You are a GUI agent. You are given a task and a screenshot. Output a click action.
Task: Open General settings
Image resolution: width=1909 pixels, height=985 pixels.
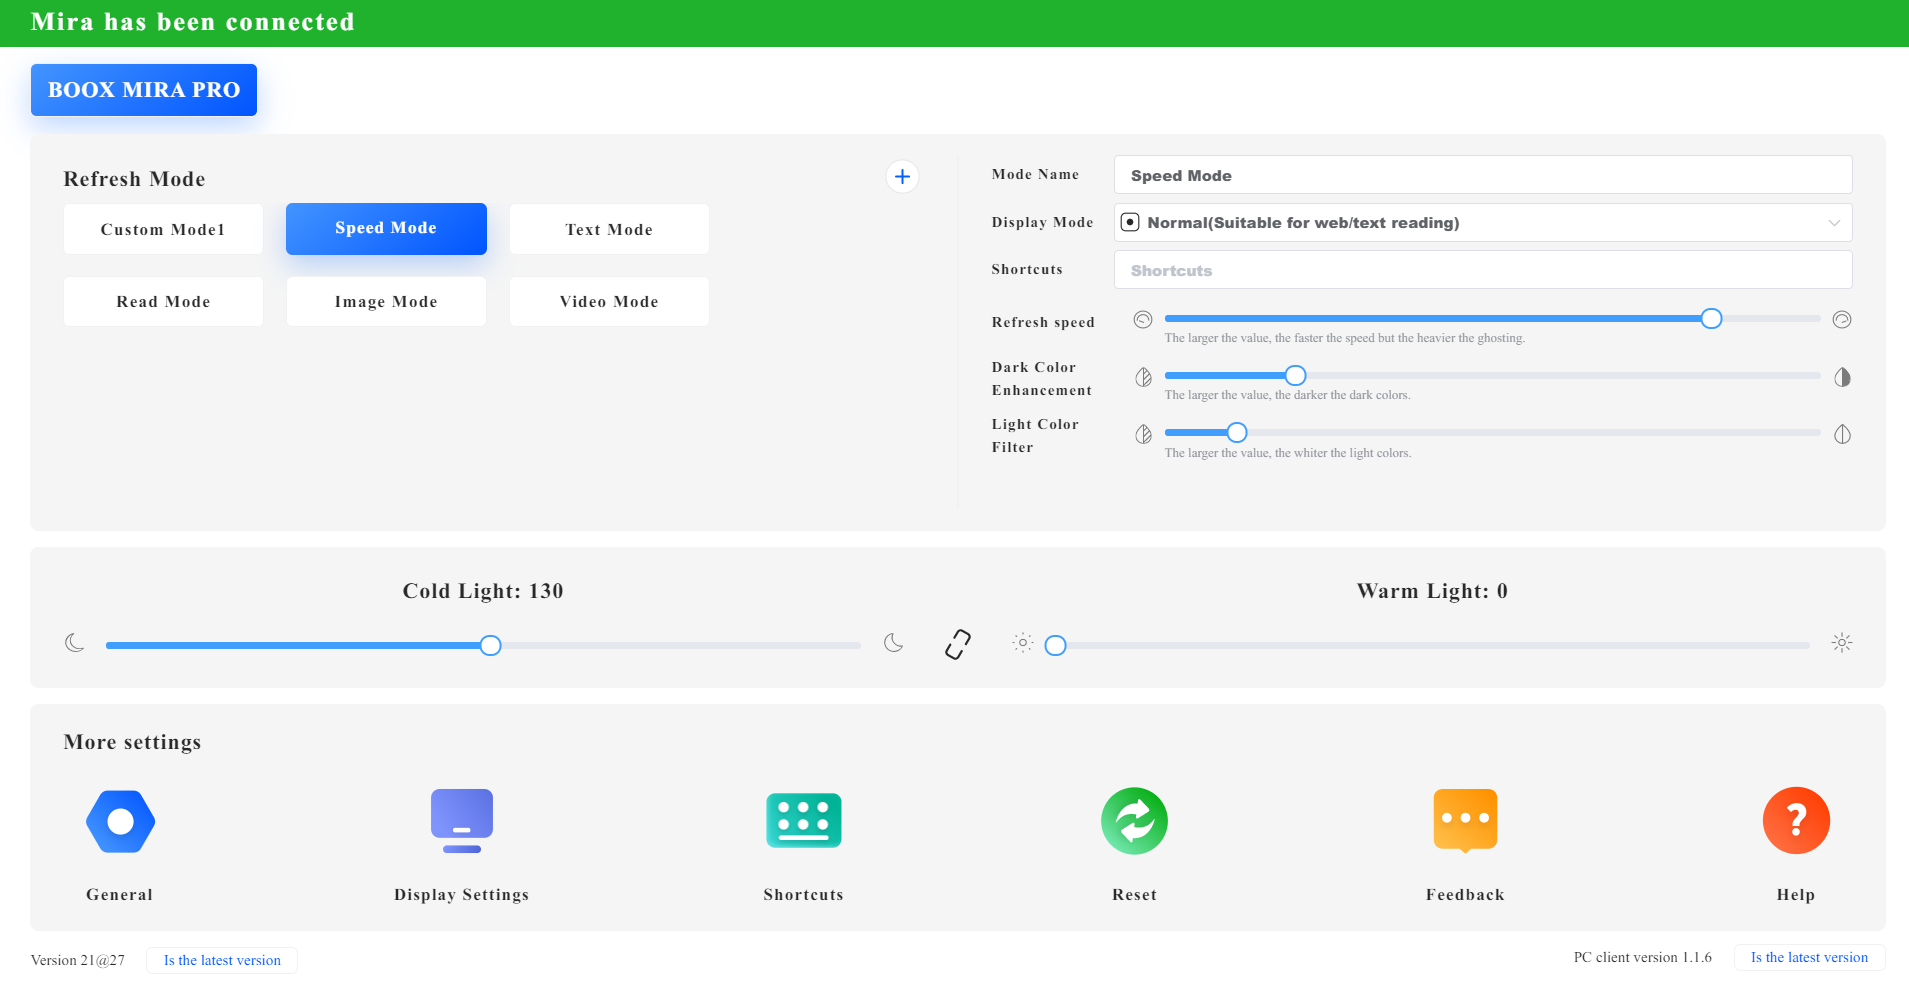(x=120, y=821)
